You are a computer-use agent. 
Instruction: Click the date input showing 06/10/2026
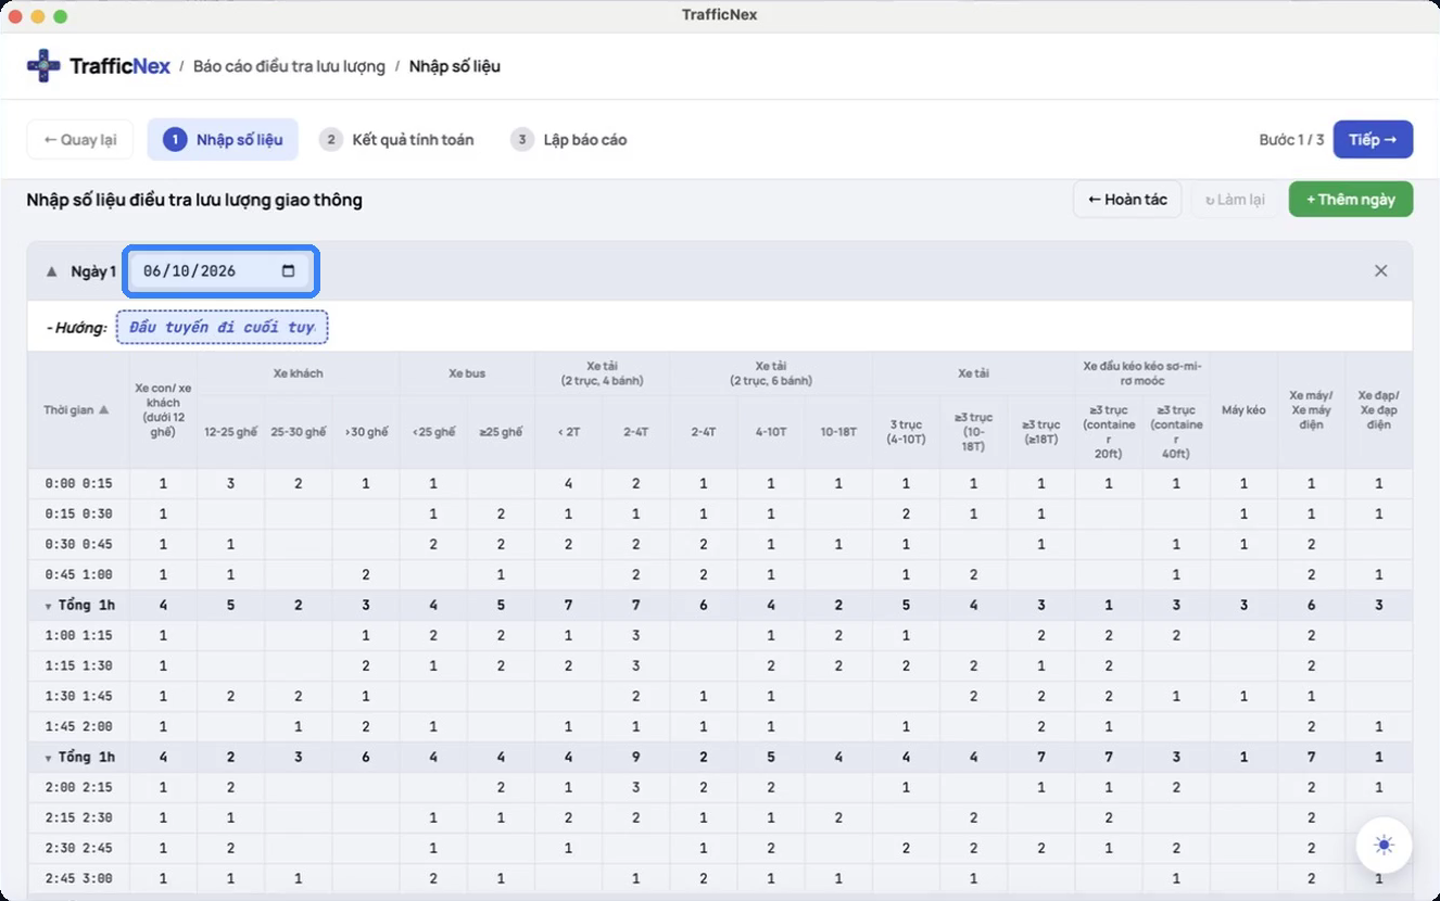coord(221,271)
